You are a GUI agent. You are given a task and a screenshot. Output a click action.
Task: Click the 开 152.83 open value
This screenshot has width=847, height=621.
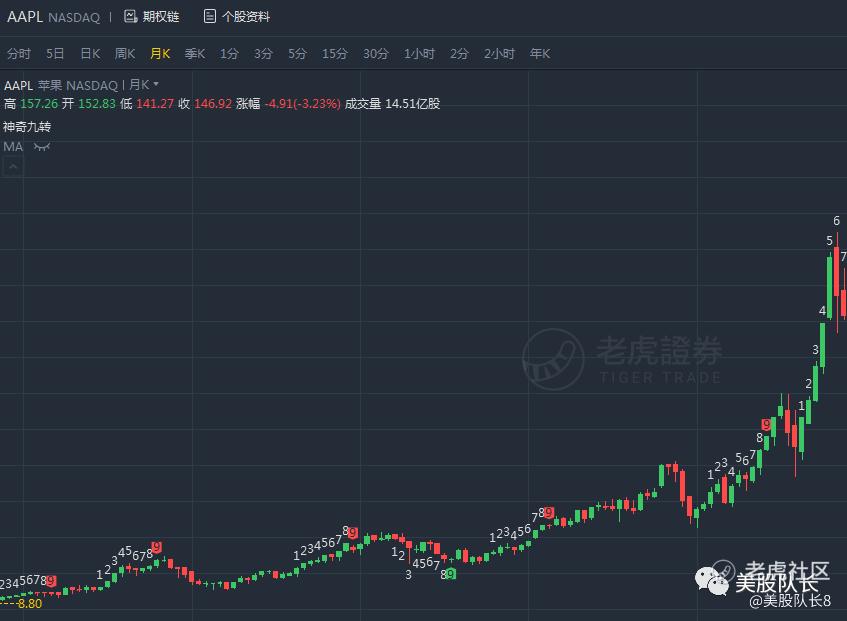click(x=89, y=103)
